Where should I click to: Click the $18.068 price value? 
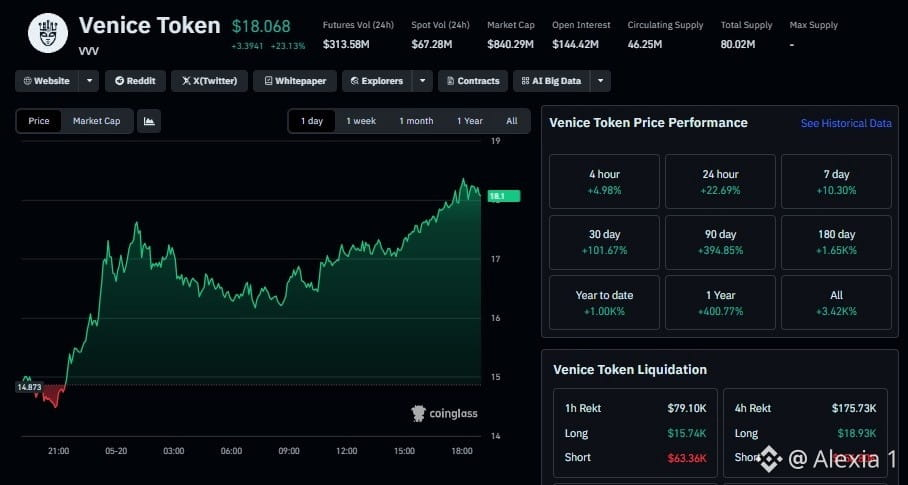point(261,26)
